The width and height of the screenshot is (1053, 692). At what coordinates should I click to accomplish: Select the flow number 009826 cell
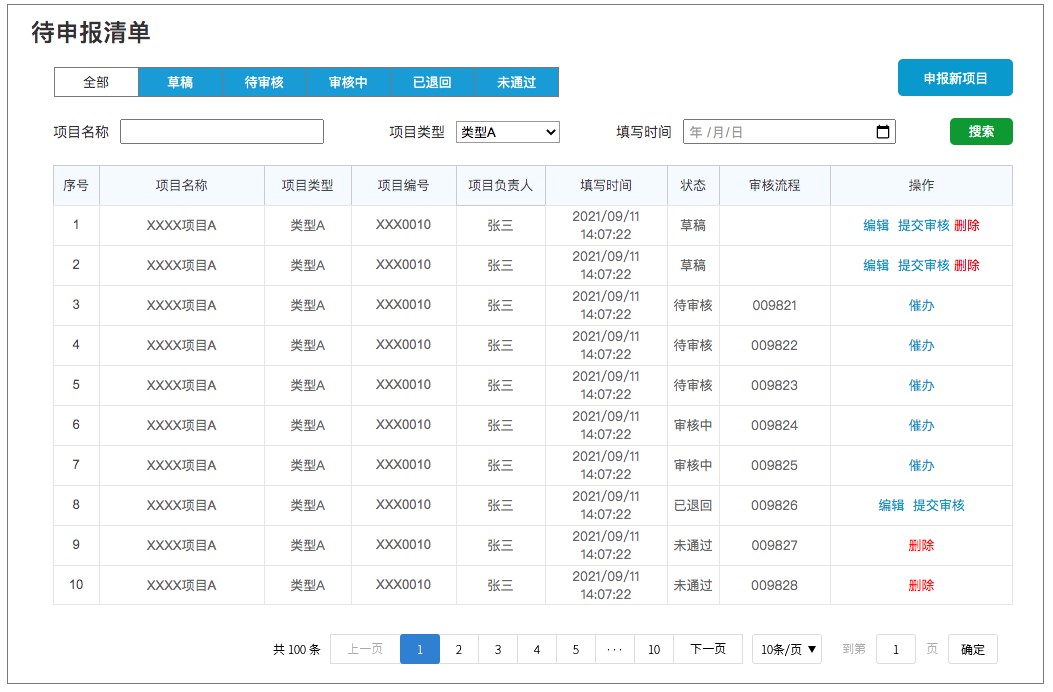(774, 505)
